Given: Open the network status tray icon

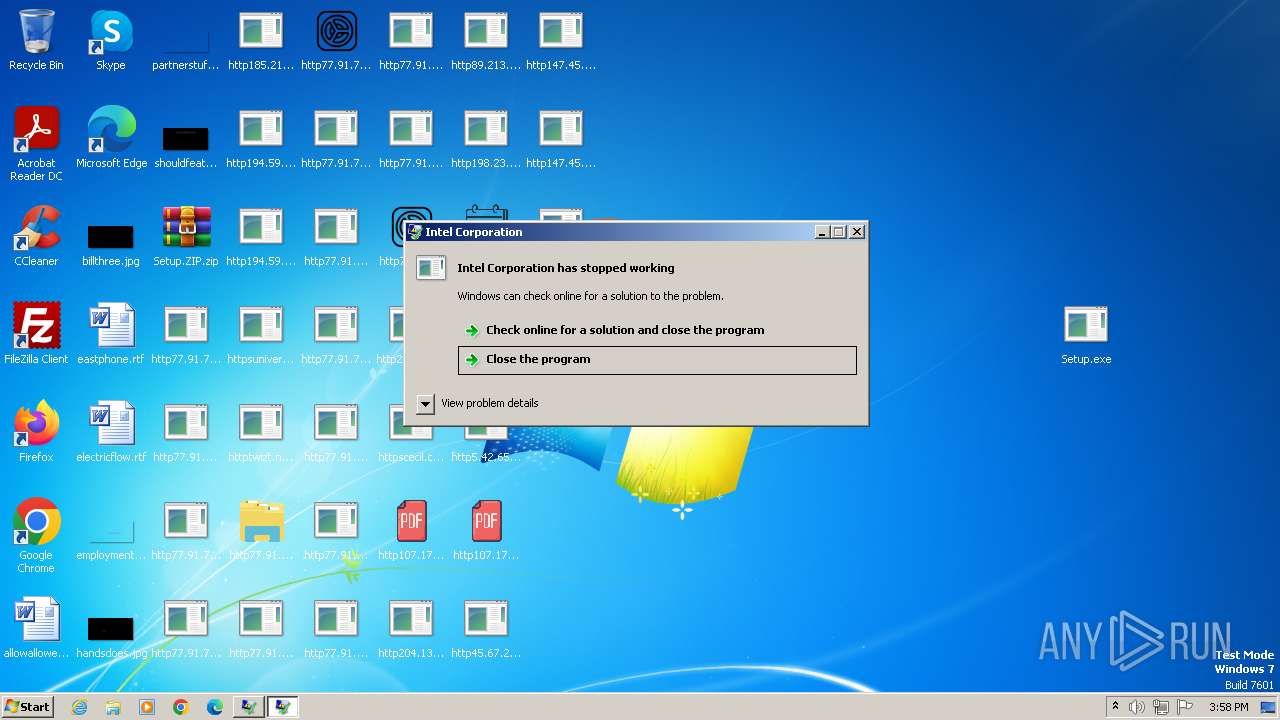Looking at the screenshot, I should (x=1161, y=707).
